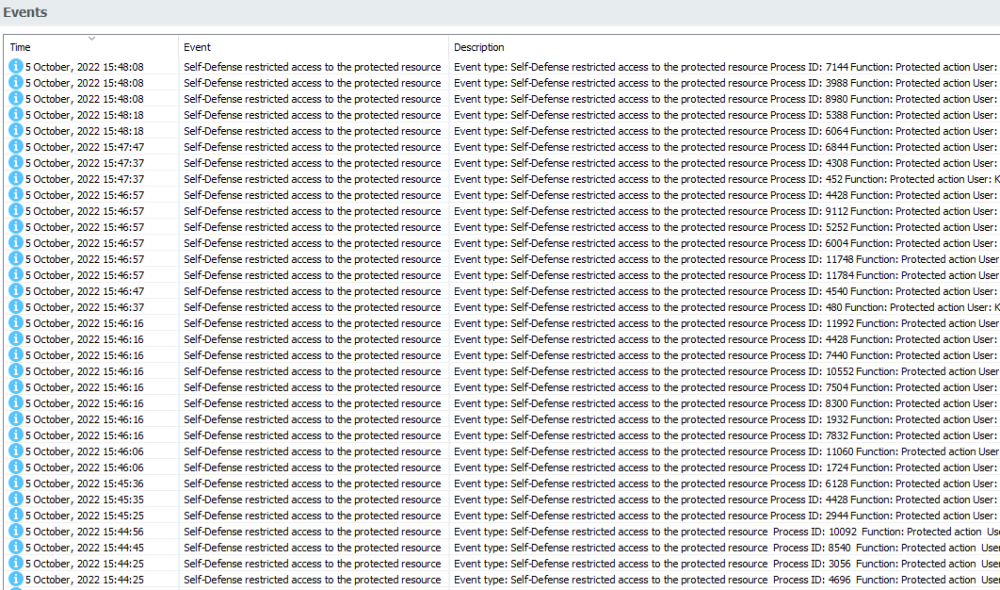The image size is (1000, 590).
Task: Select the time cell 15:47:47
Action: [x=84, y=147]
